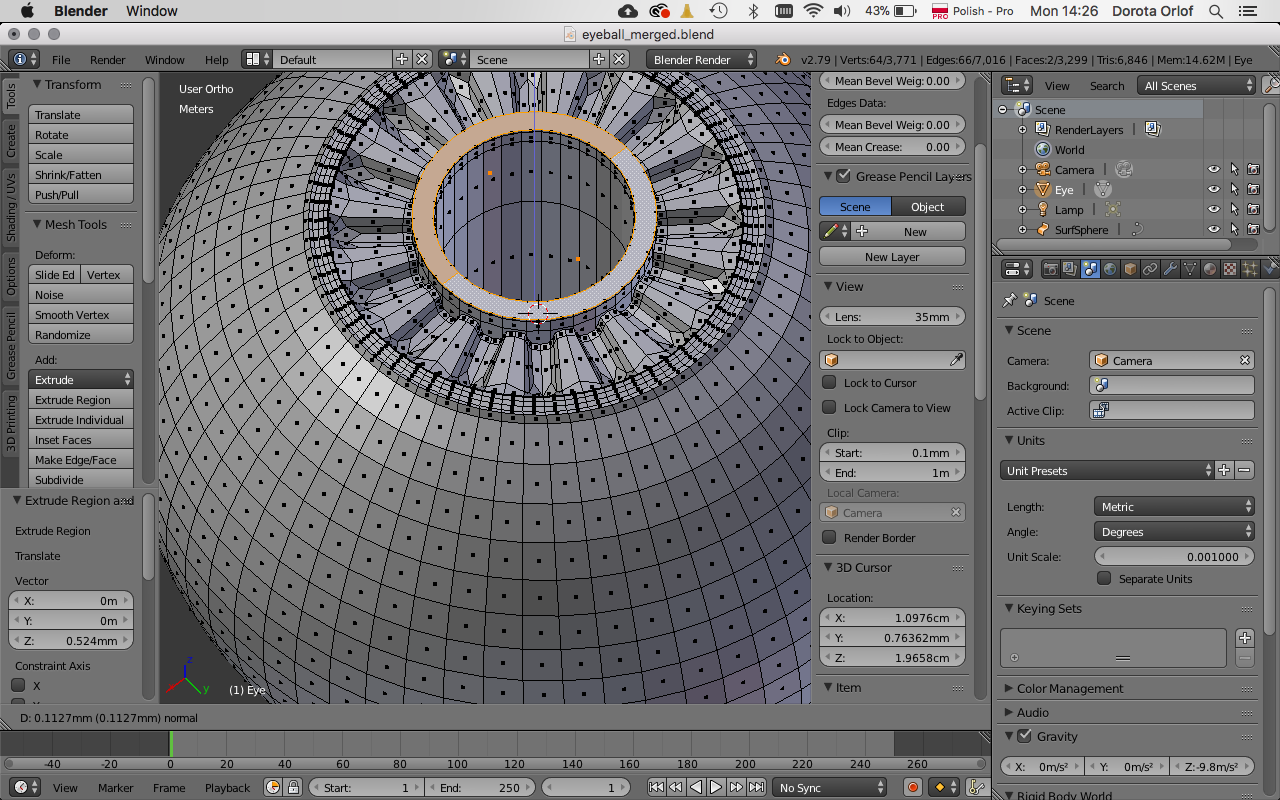Click the Lens 35mm value slider

[892, 317]
